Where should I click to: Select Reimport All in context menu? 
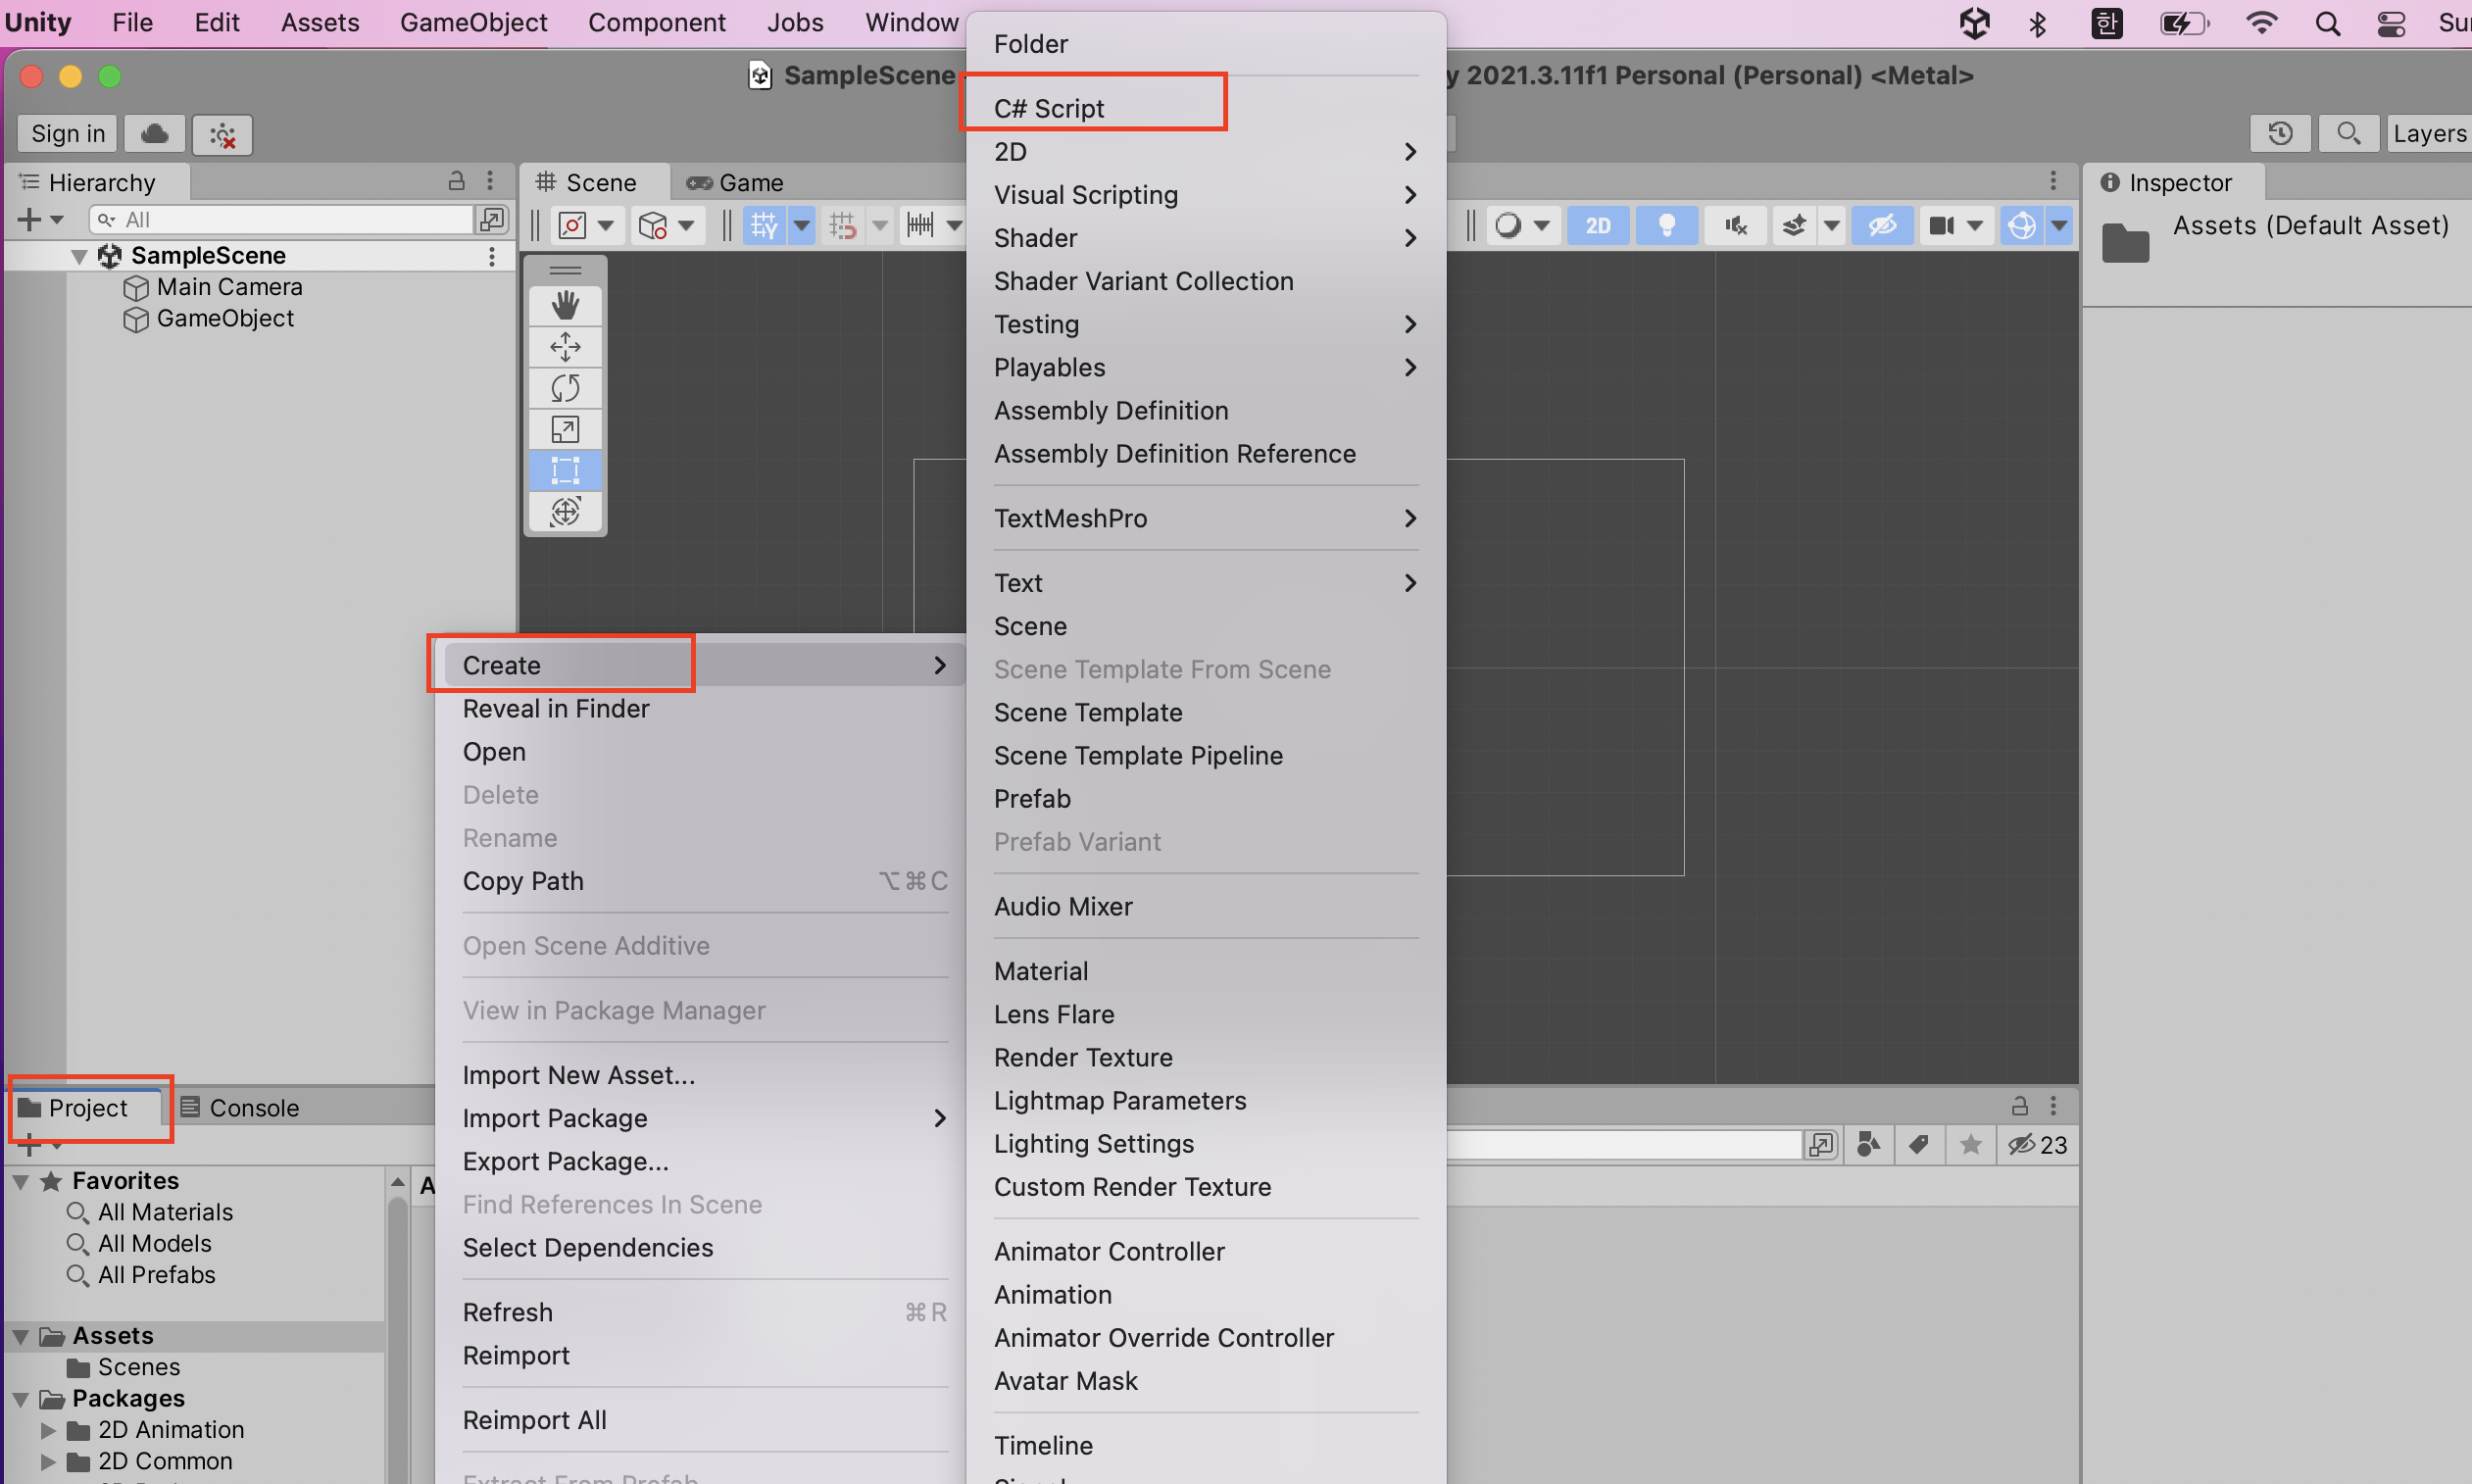700,1420
